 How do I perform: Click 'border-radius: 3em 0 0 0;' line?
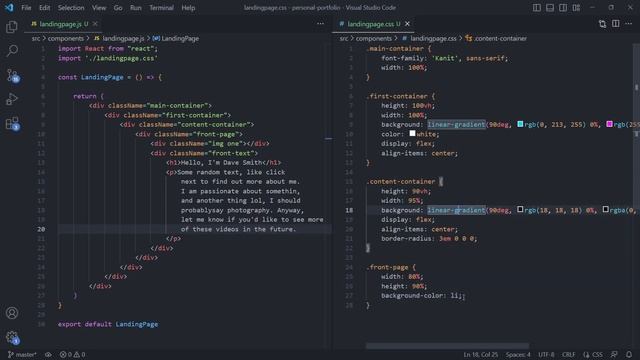point(429,238)
